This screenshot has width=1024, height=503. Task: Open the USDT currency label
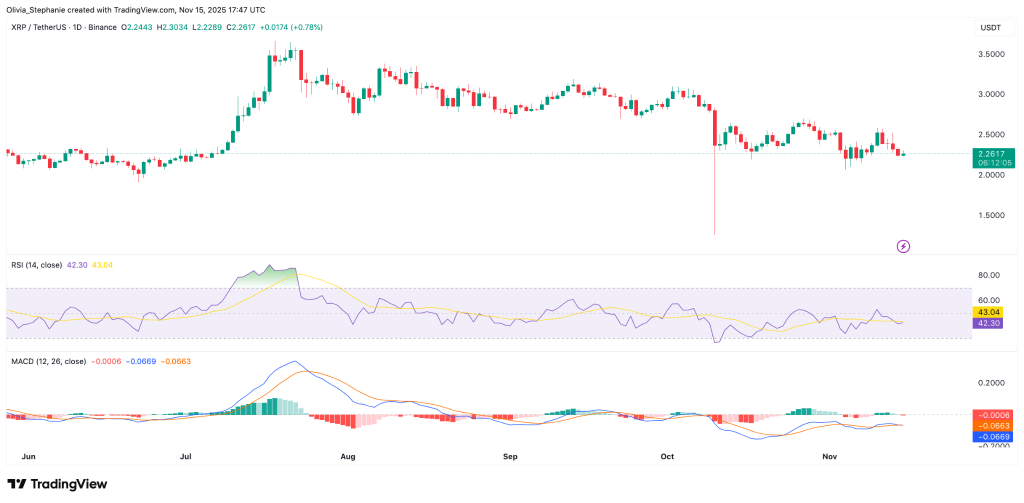991,25
